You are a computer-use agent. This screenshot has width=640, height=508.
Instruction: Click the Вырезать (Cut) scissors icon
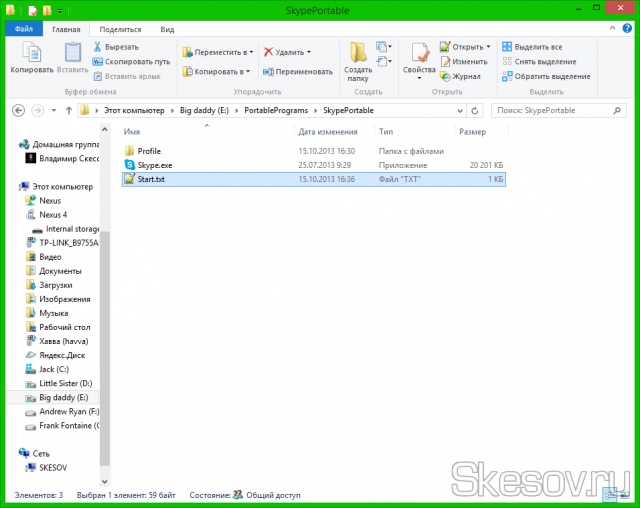98,47
